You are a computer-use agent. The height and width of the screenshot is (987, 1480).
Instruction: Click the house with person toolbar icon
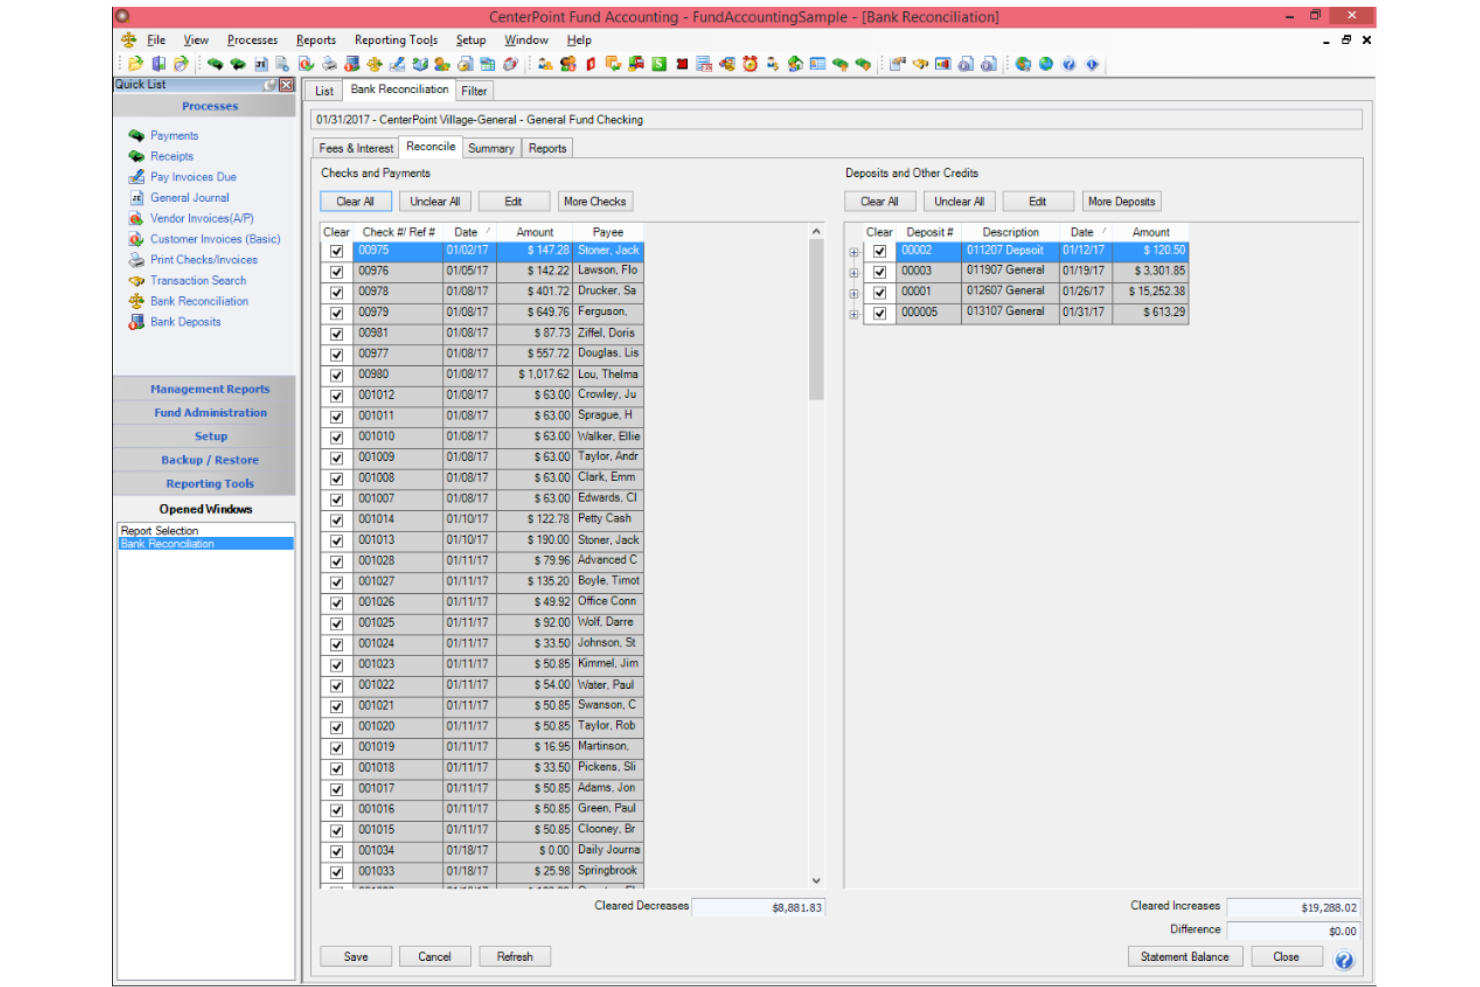795,64
